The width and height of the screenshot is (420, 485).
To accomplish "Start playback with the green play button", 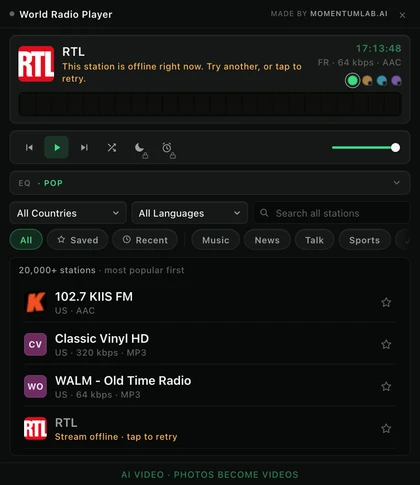I will [x=57, y=147].
